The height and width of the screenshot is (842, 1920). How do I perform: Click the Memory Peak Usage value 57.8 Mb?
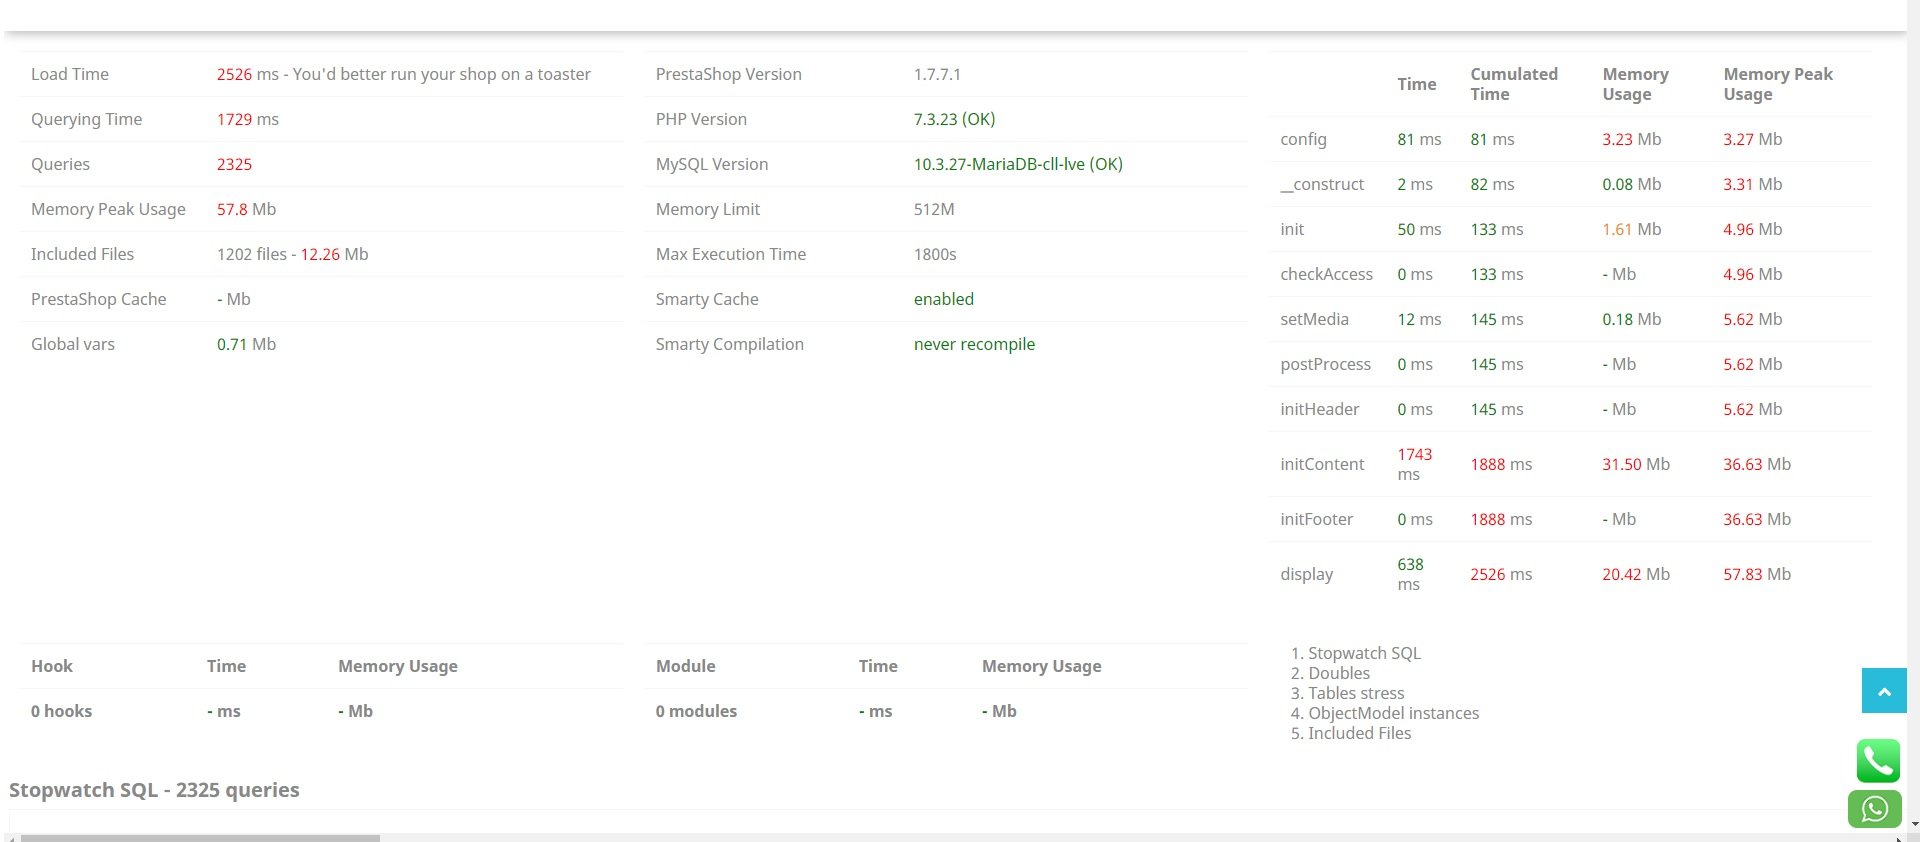click(247, 209)
